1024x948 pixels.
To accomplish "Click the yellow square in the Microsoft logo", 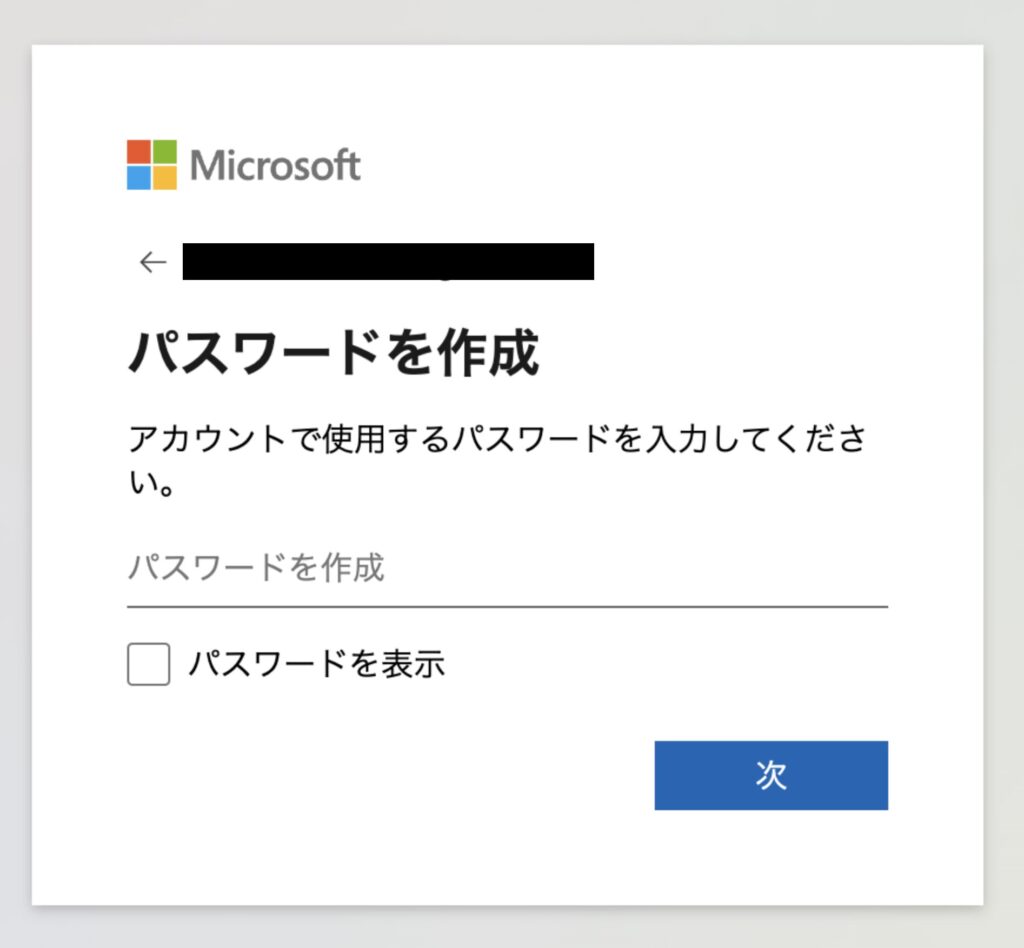I will [x=164, y=175].
